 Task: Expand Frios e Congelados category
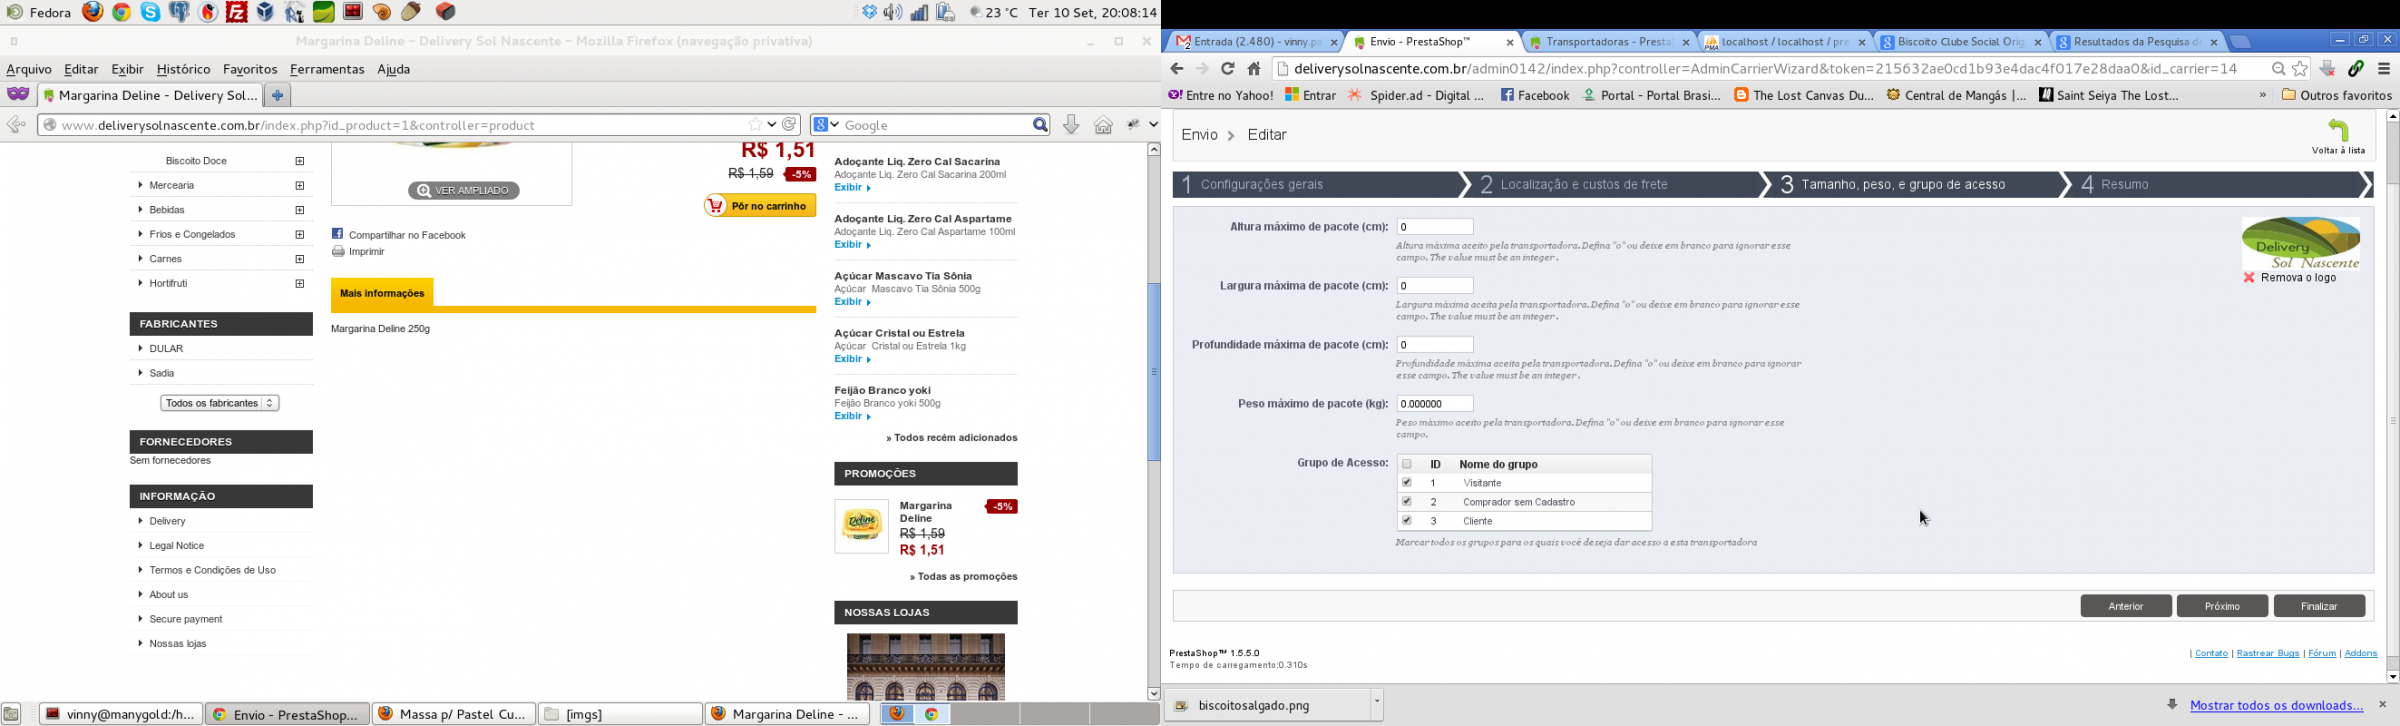coord(300,234)
